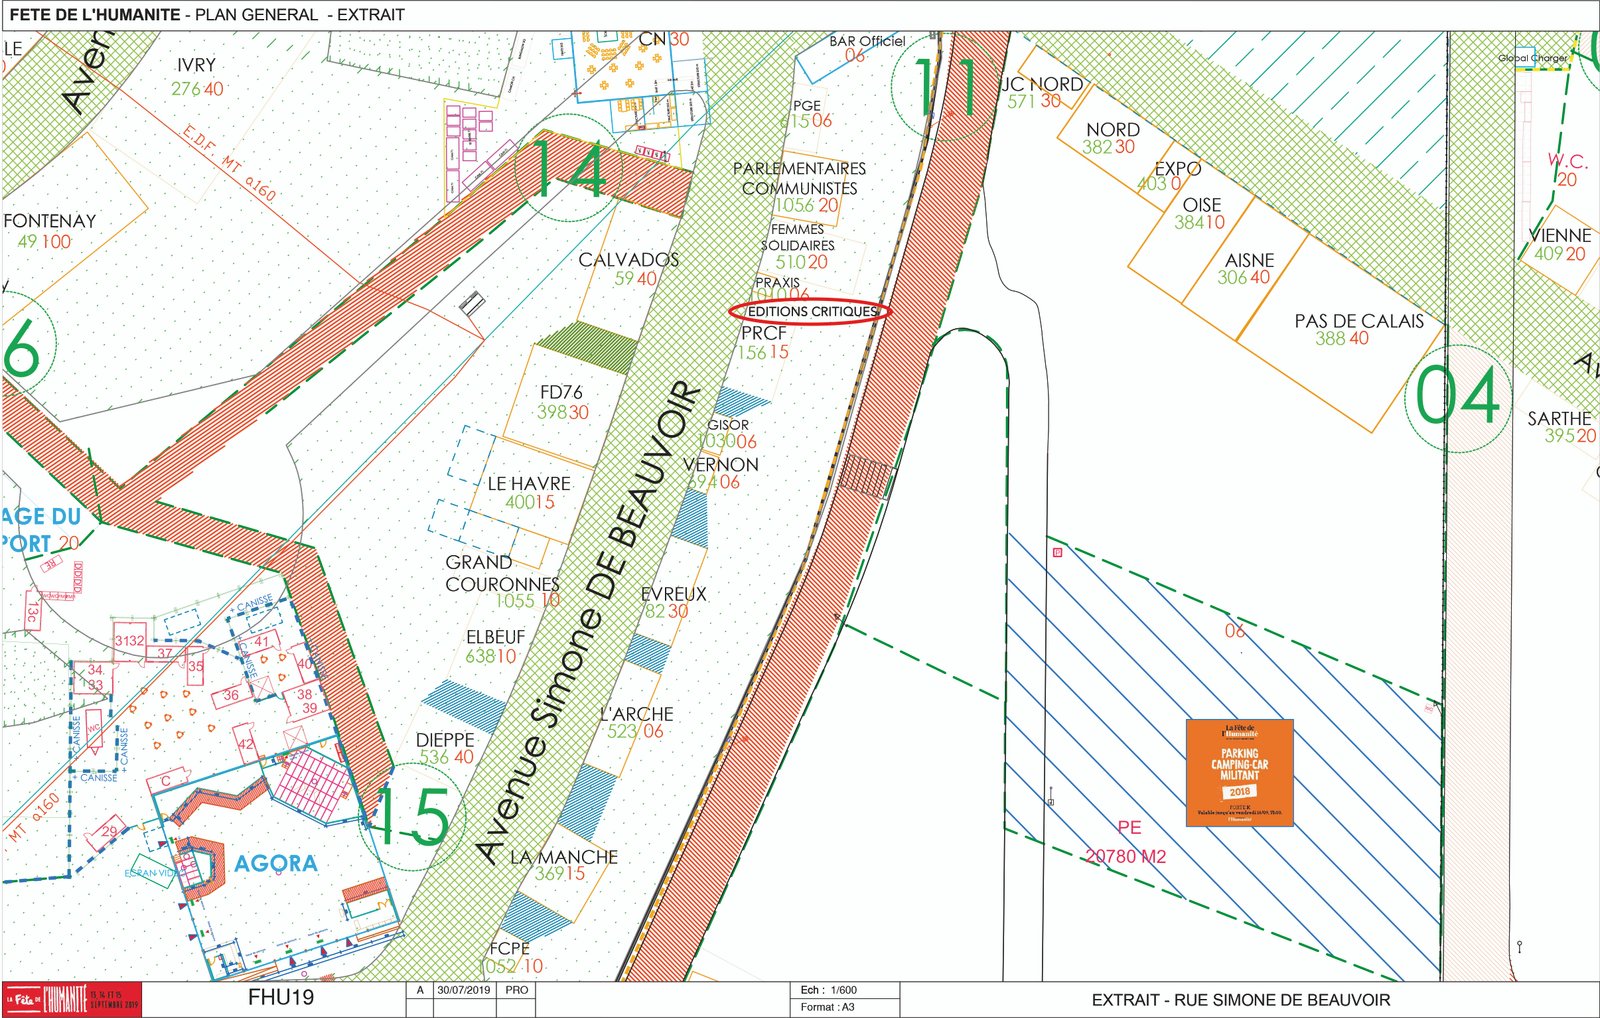Click the green zone 11 marker
This screenshot has height=1018, width=1600.
click(x=946, y=88)
